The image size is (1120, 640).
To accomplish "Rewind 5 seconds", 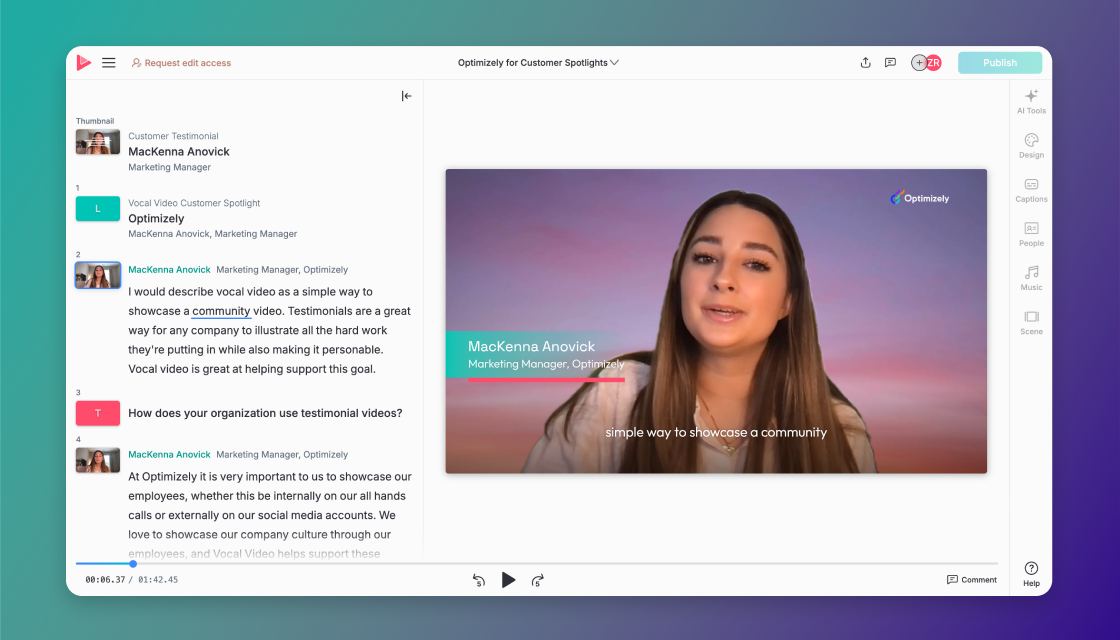I will coord(479,580).
